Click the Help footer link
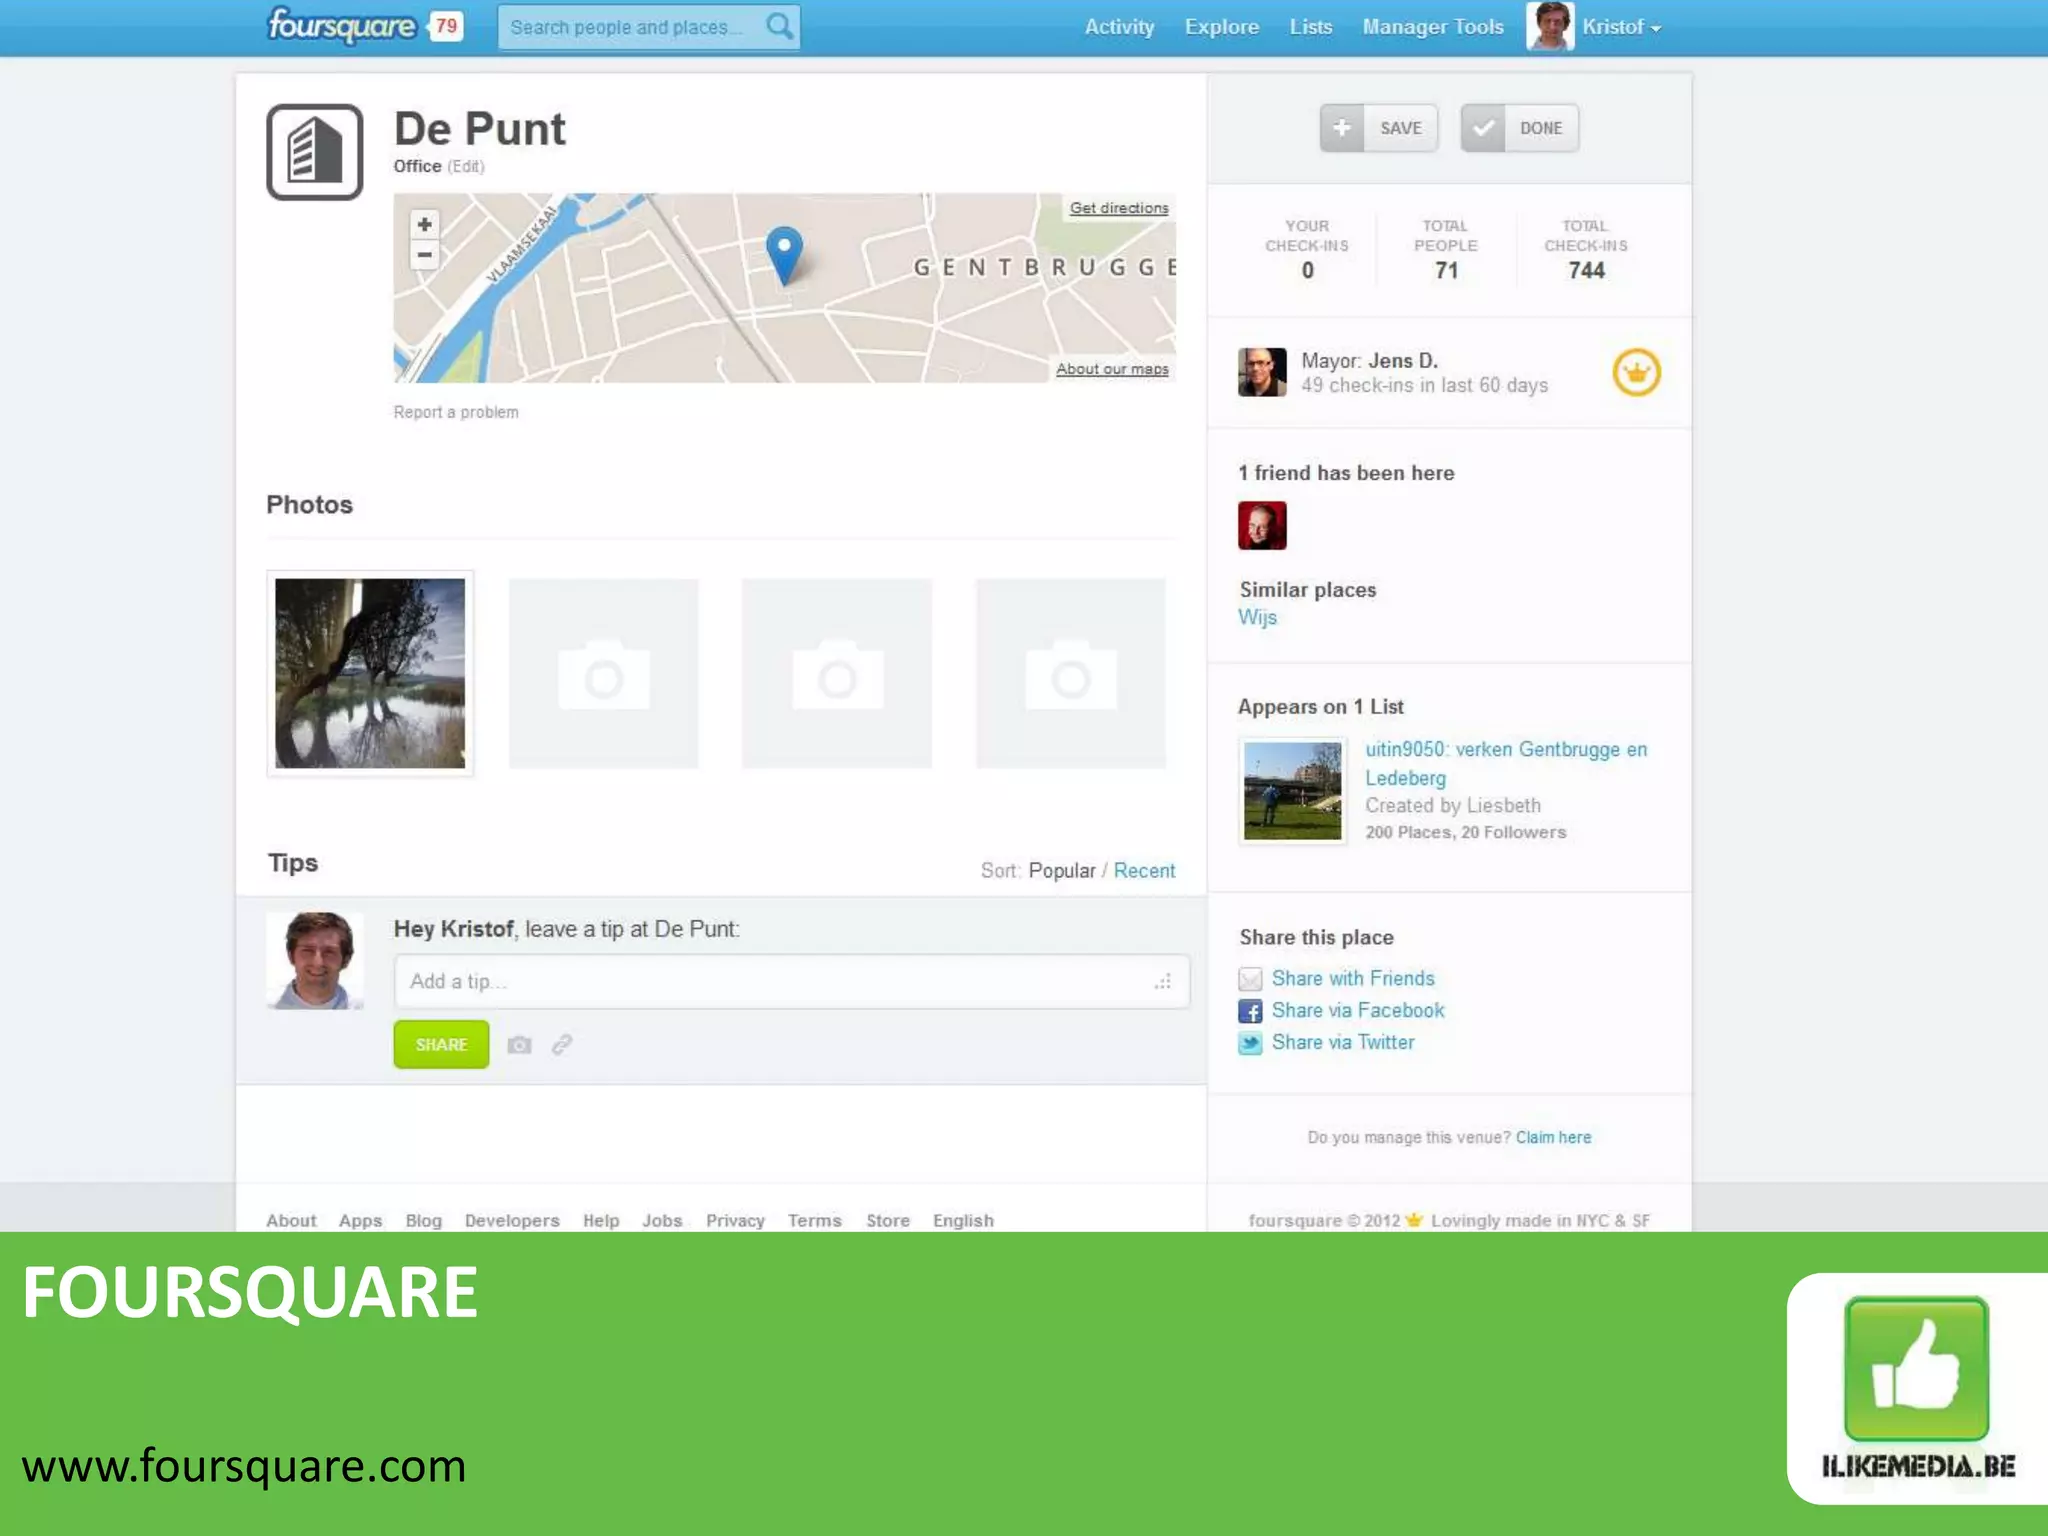Screen dimensions: 2048x1536 click(x=601, y=1220)
